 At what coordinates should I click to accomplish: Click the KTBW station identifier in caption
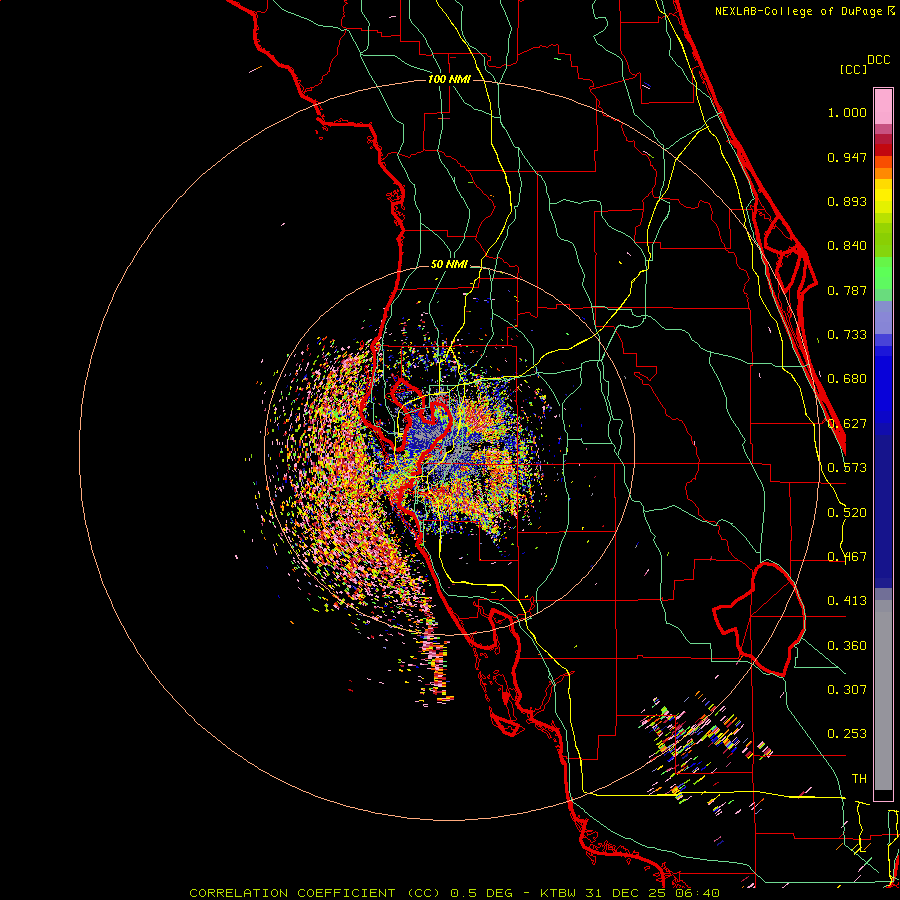pos(560,893)
